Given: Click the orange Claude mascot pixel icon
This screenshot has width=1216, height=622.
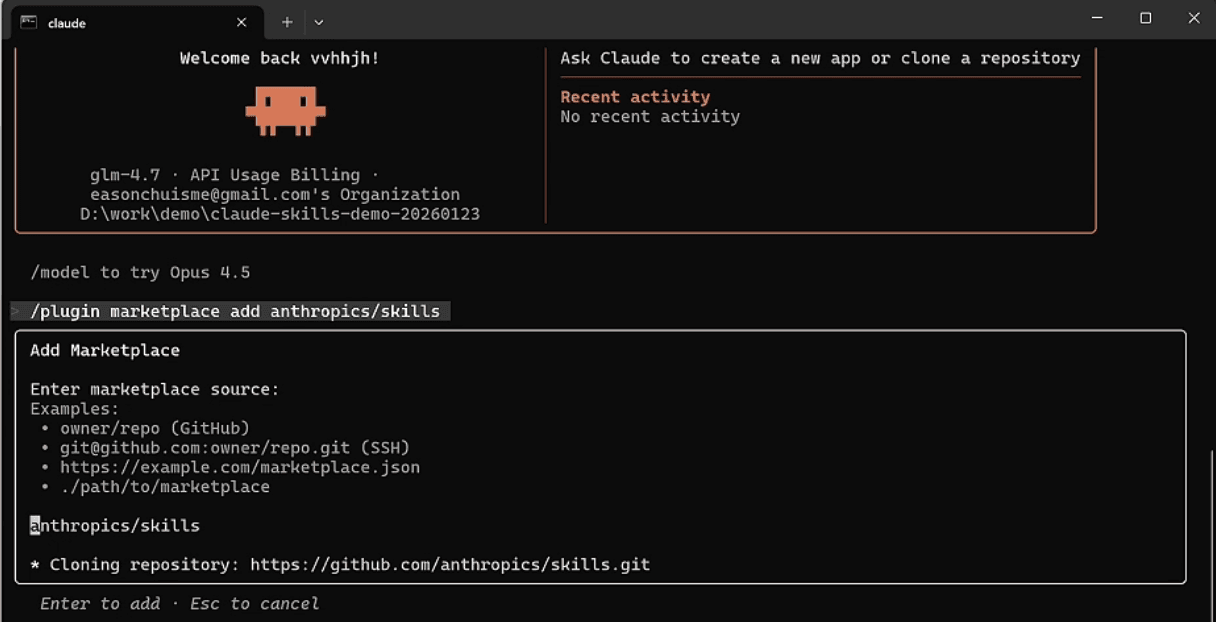Looking at the screenshot, I should [x=285, y=108].
